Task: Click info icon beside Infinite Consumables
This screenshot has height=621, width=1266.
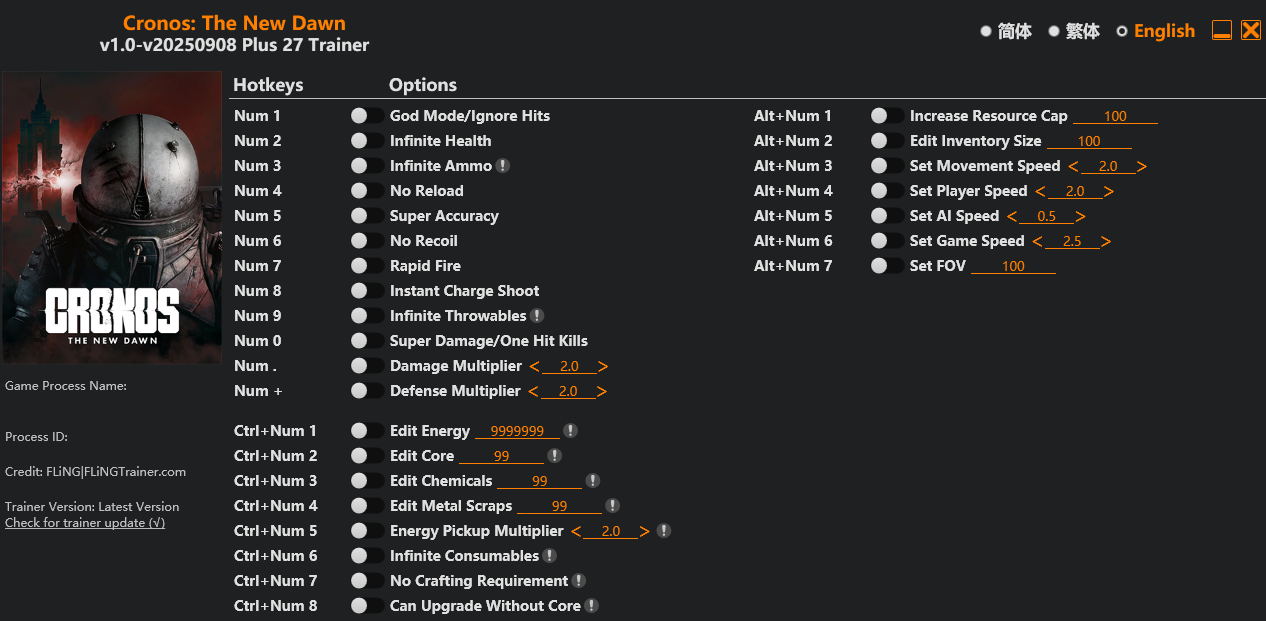Action: tap(550, 556)
